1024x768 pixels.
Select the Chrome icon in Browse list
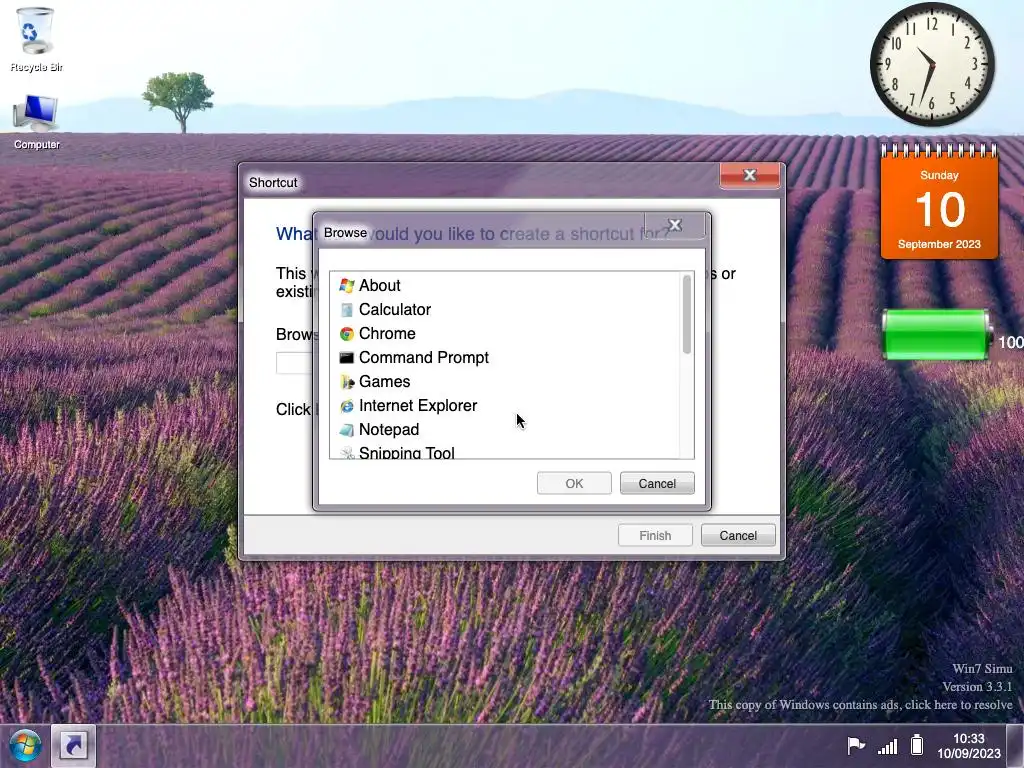point(347,334)
